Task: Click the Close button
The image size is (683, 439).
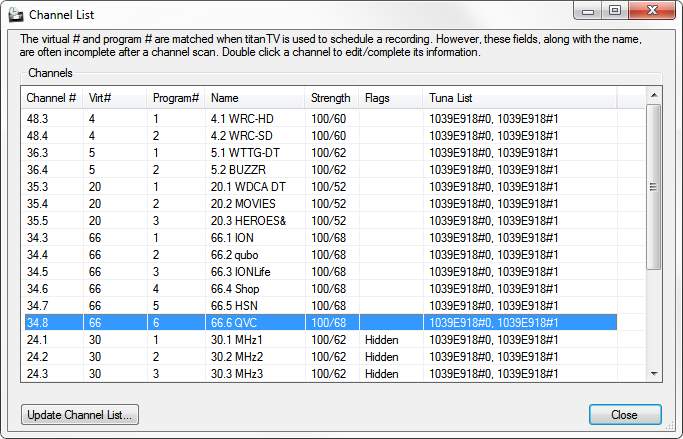Action: 625,415
